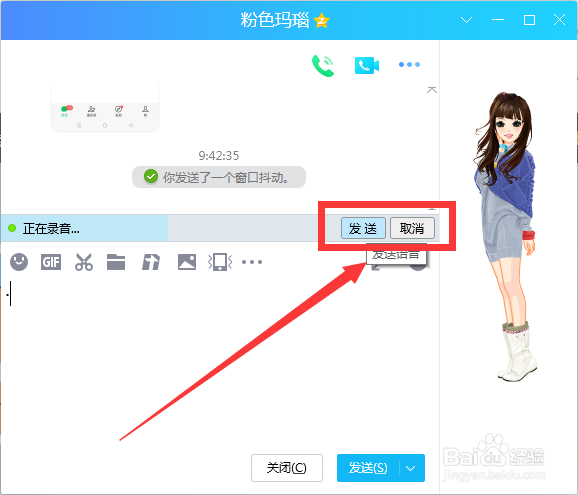Maximize the chat window
The image size is (578, 495).
click(529, 20)
